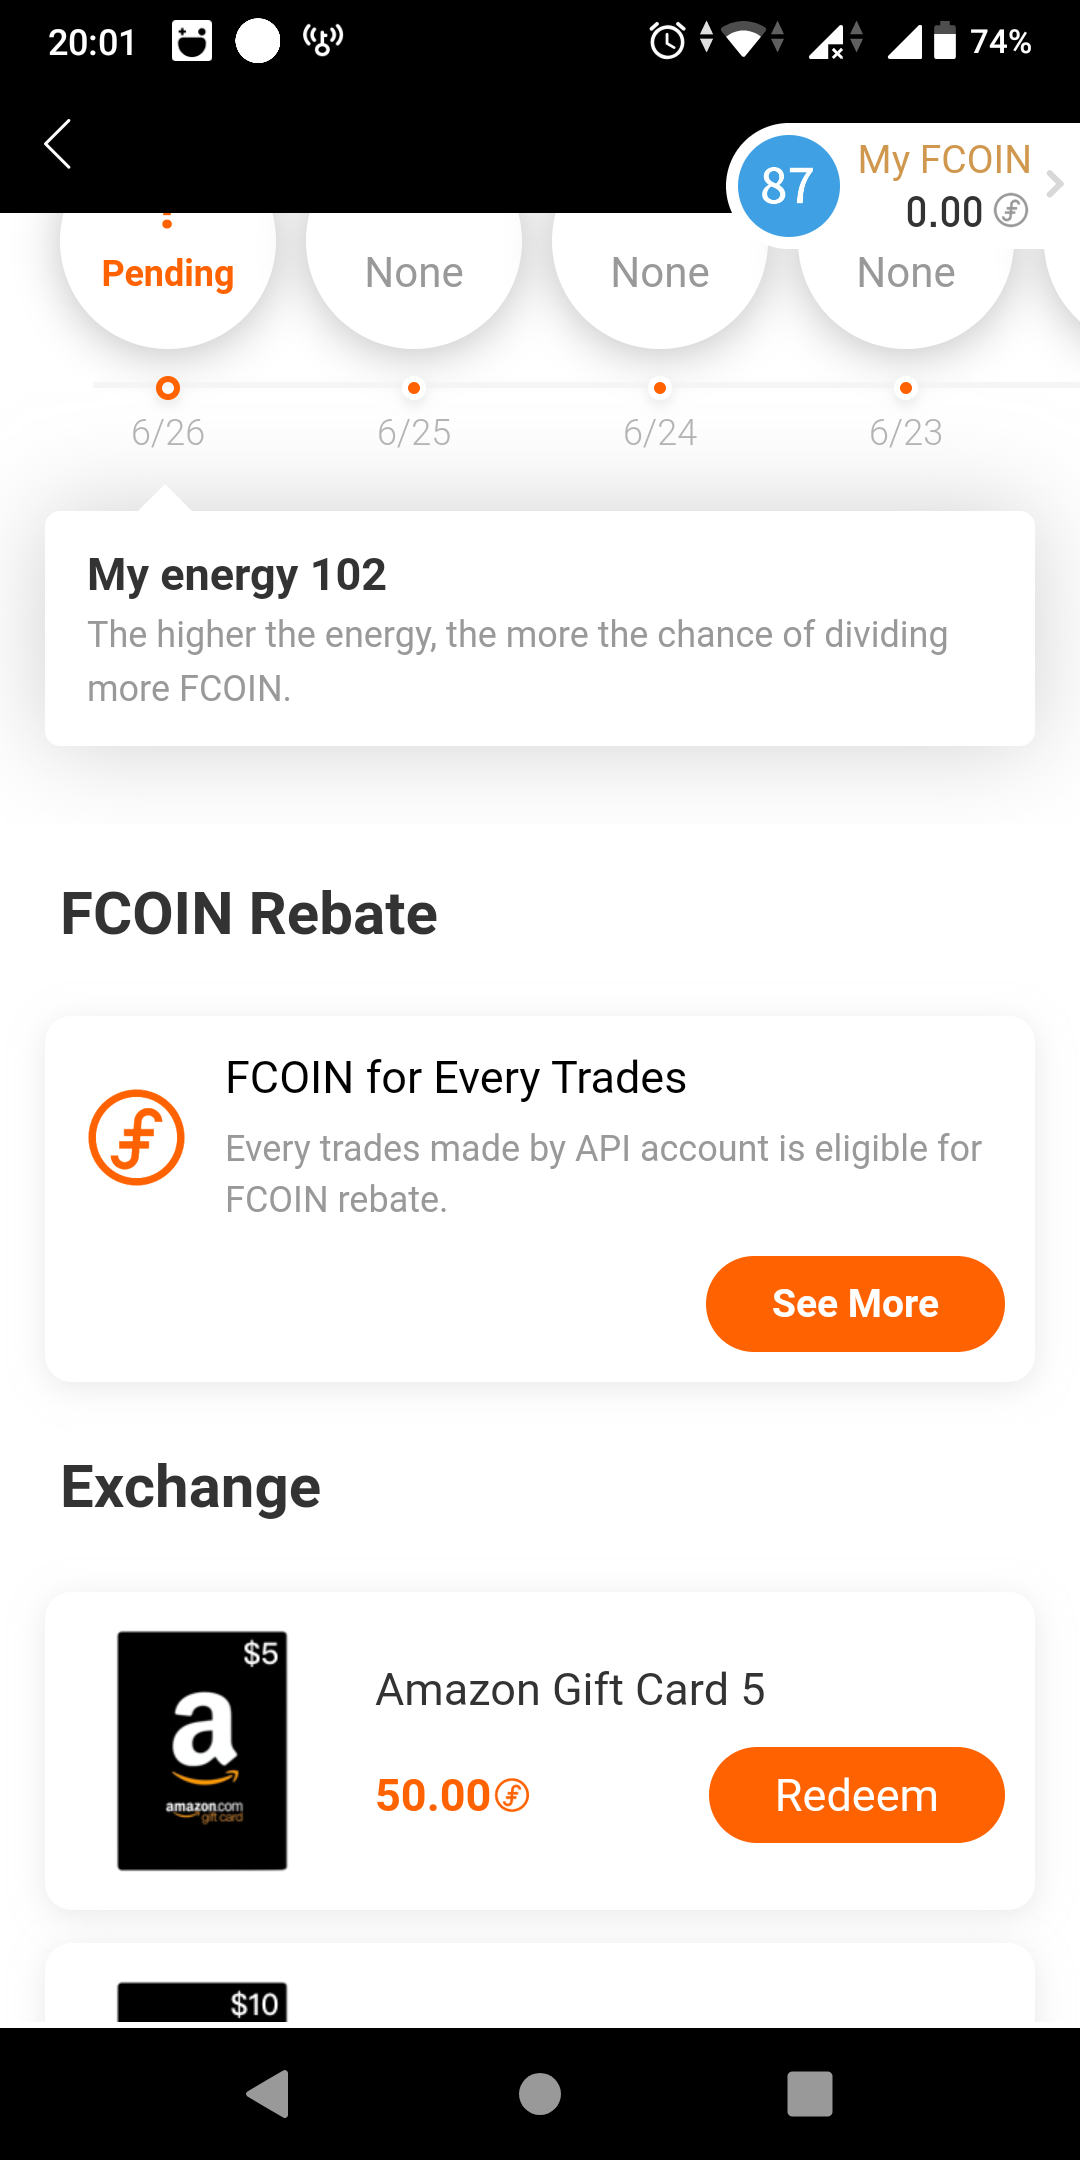
Task: Tap the orange FCOIN rebate logo
Action: 136,1137
